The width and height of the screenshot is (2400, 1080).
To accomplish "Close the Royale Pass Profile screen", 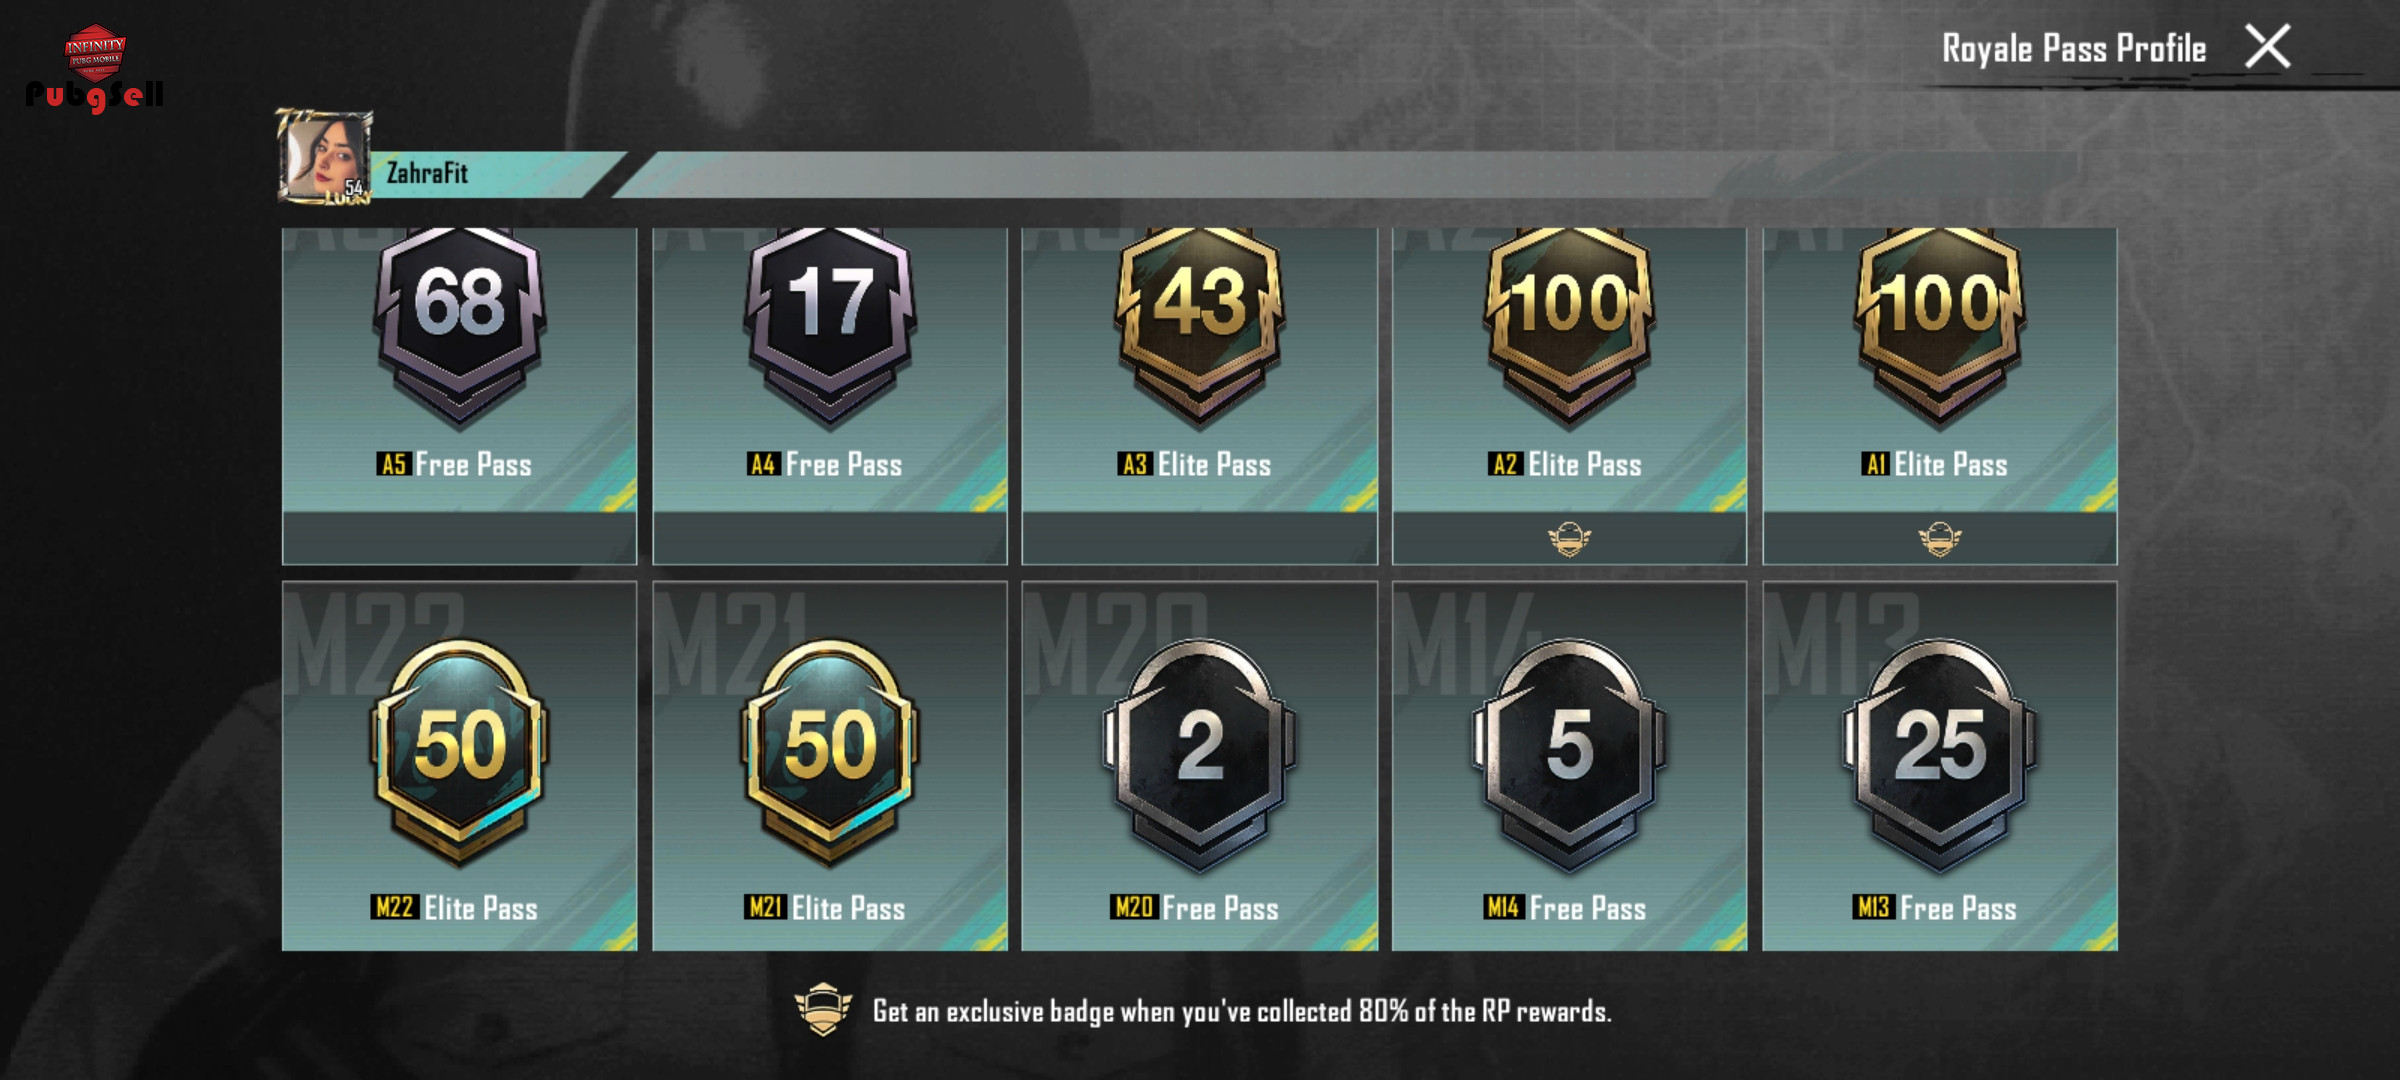I will pyautogui.click(x=2267, y=46).
